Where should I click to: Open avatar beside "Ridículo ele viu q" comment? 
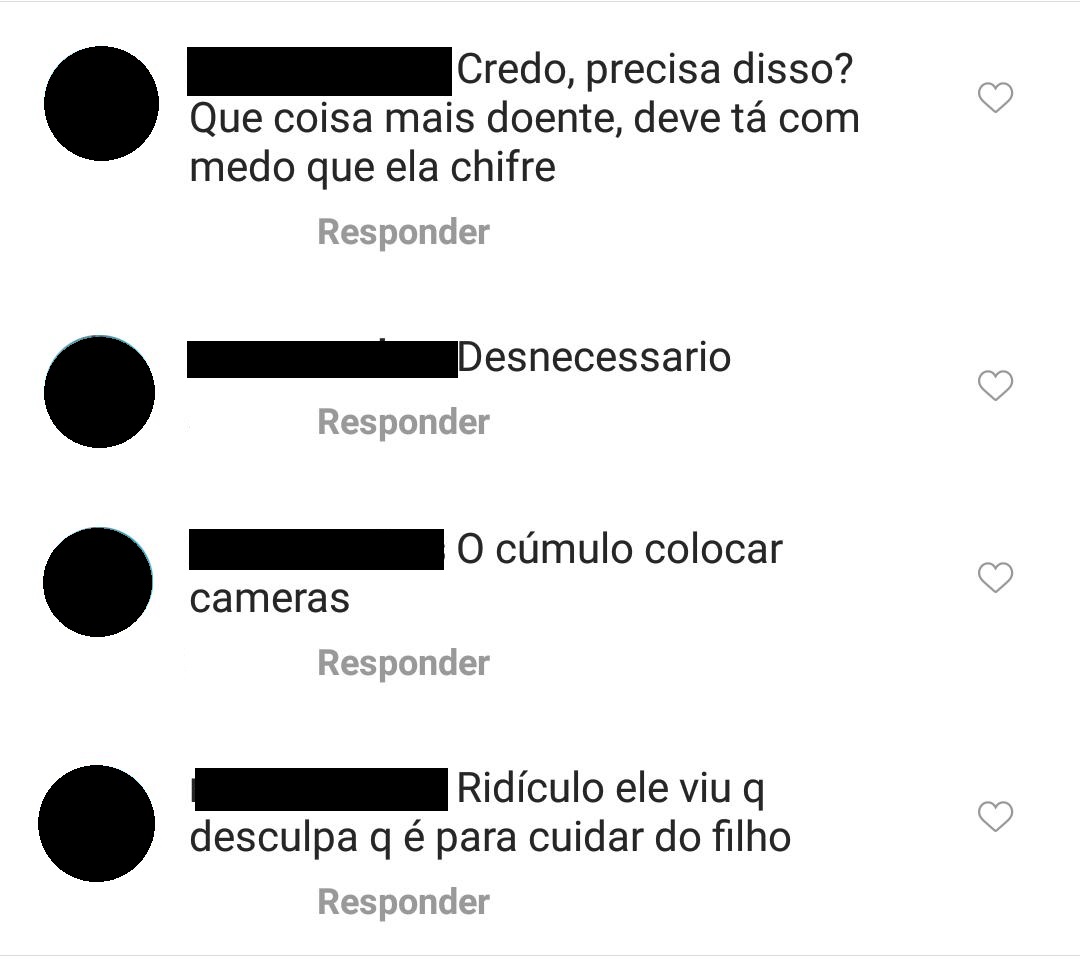tap(96, 823)
